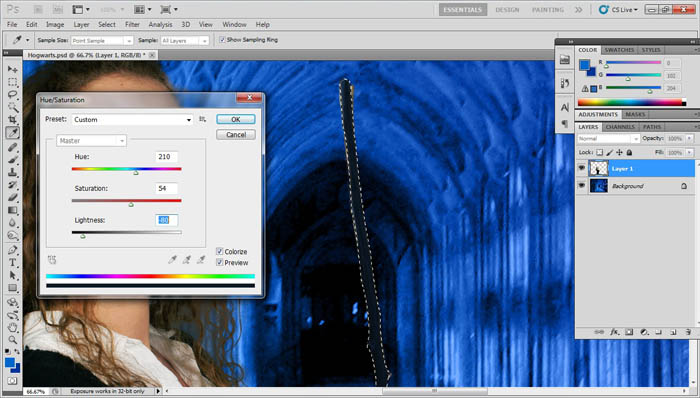Image resolution: width=700 pixels, height=398 pixels.
Task: Expand the CS Live menu
Action: pos(619,9)
